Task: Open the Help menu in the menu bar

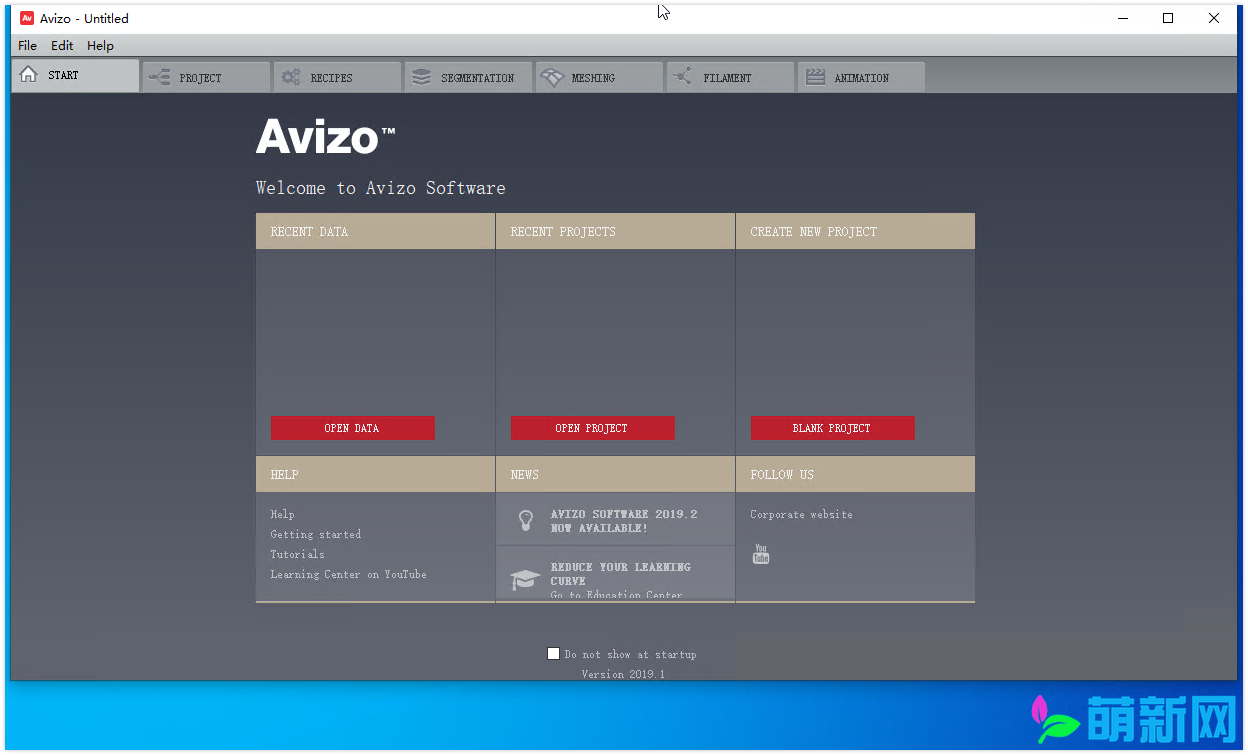Action: pos(100,45)
